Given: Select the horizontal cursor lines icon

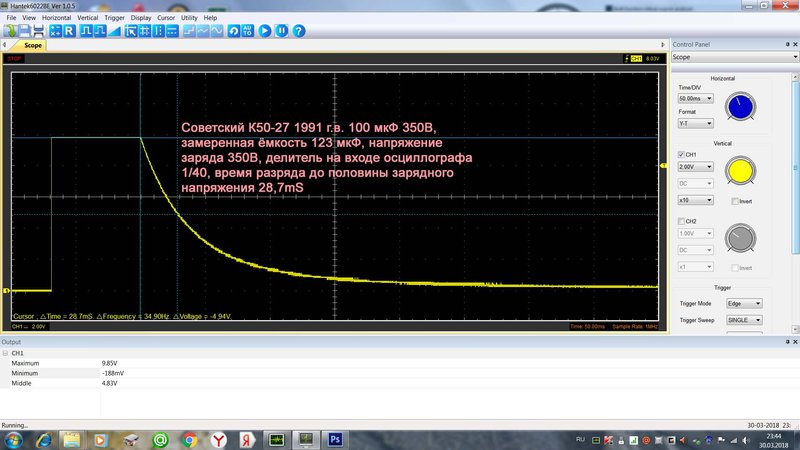Looking at the screenshot, I should click(172, 31).
